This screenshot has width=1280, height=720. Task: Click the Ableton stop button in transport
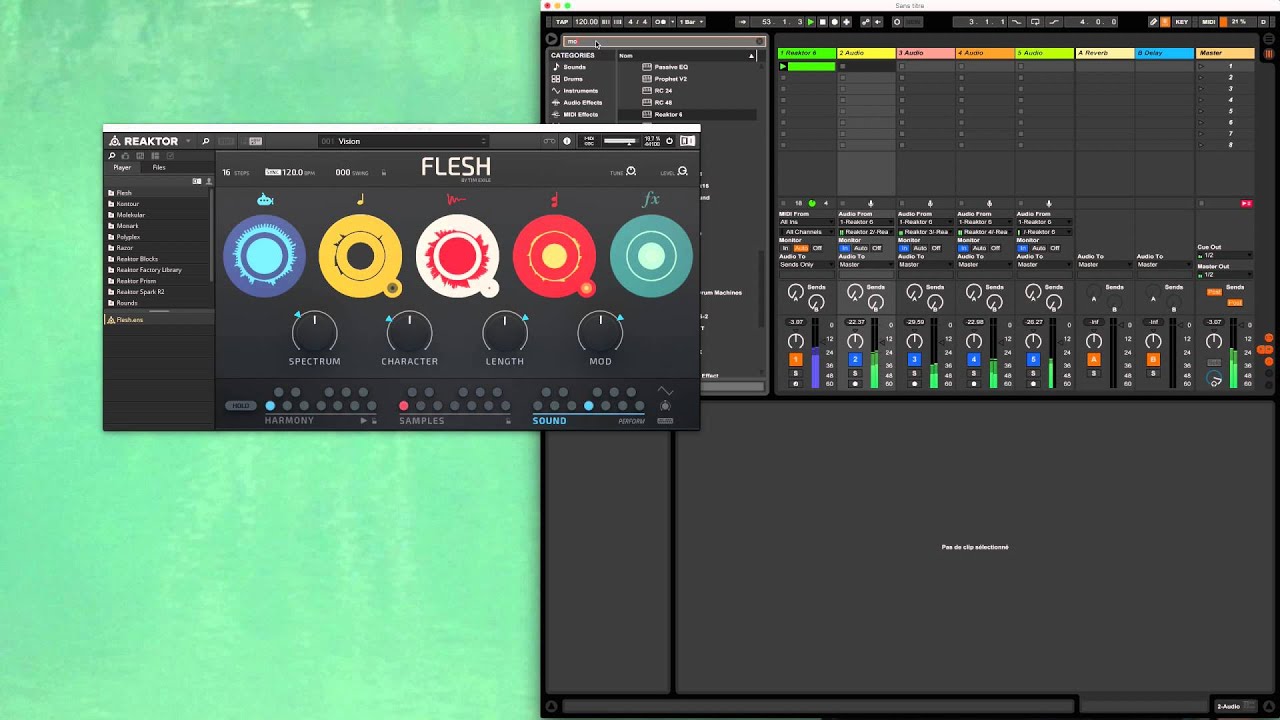tap(823, 21)
